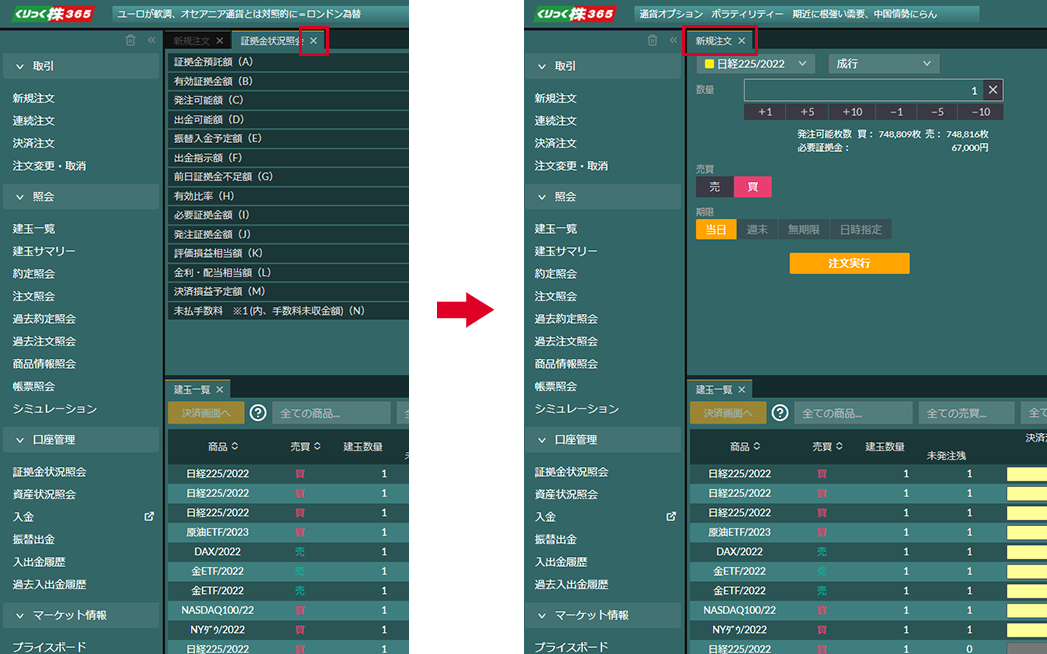
Task: Increase quantity using +1 button
Action: 765,112
